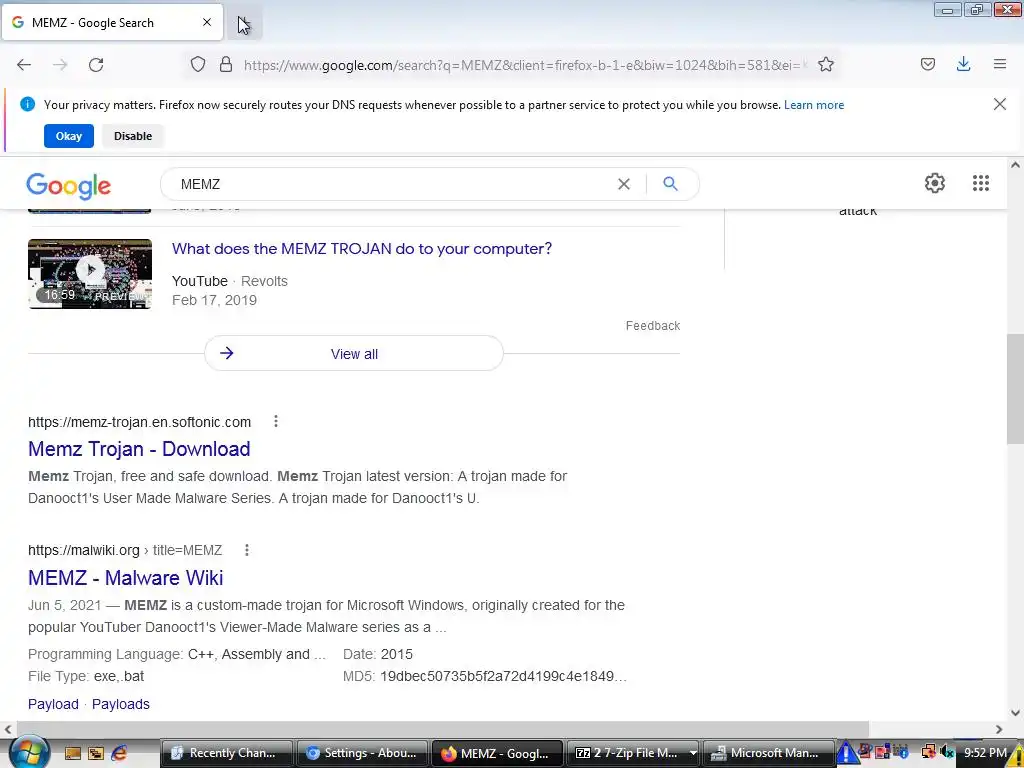Image resolution: width=1024 pixels, height=768 pixels.
Task: Select the MEMZ - Google Search tab
Action: pos(112,23)
